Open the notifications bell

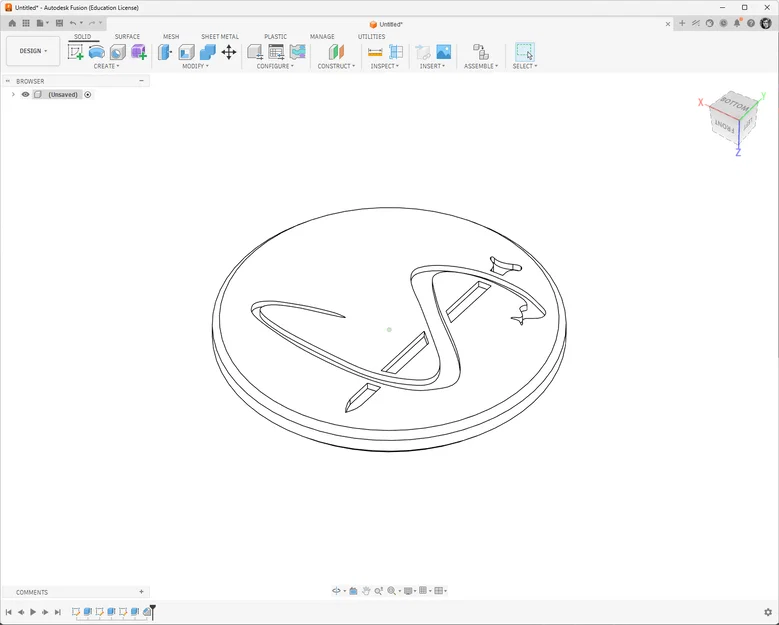(x=737, y=23)
